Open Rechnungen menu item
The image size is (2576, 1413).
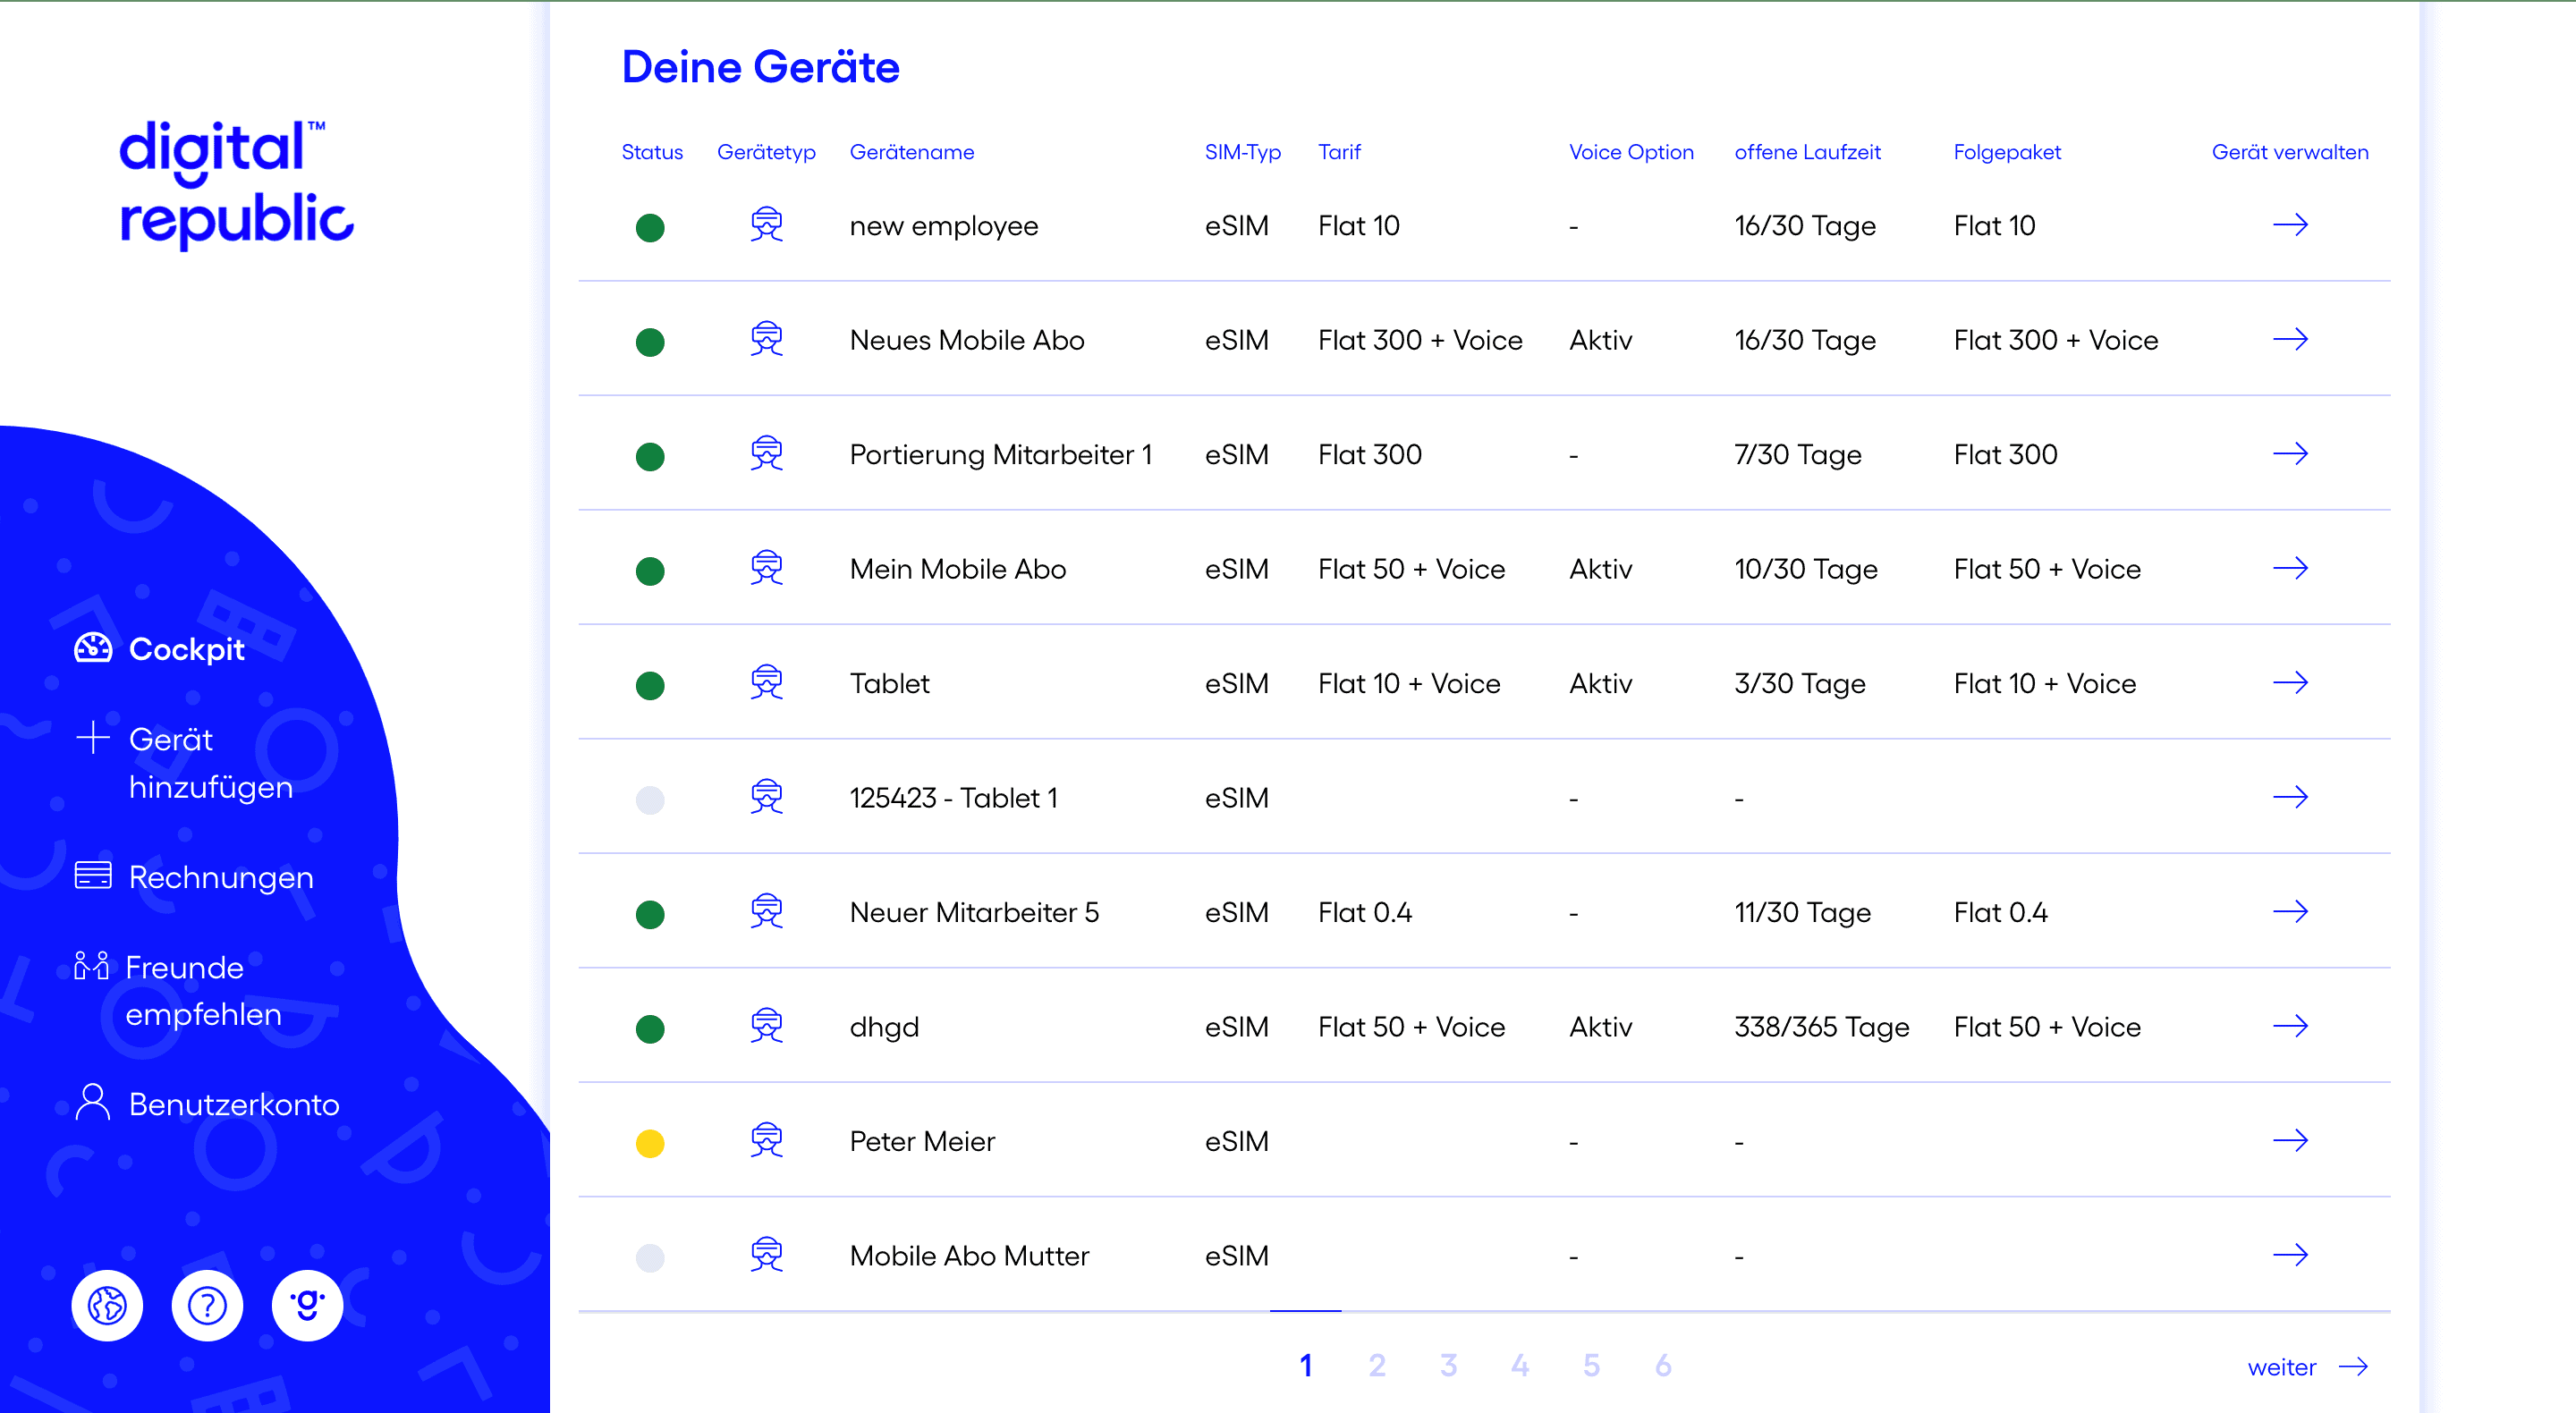point(220,877)
